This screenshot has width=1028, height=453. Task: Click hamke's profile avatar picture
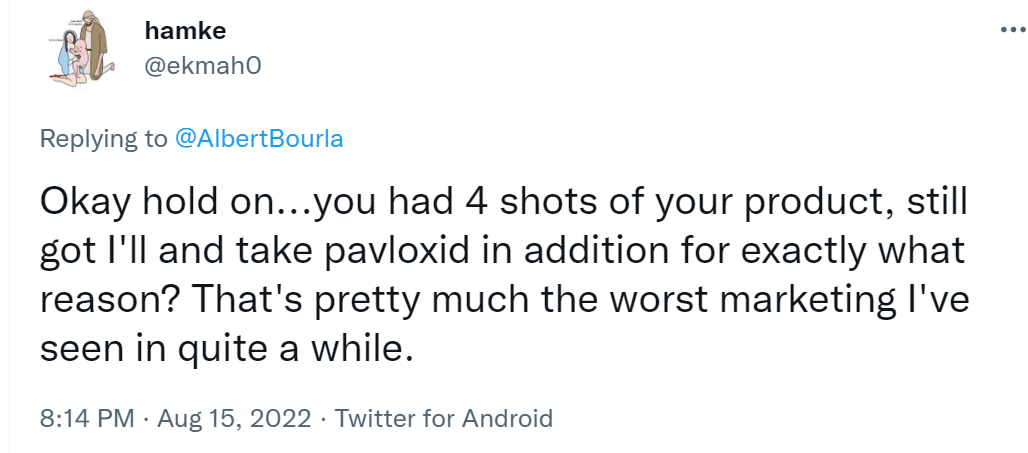click(79, 51)
